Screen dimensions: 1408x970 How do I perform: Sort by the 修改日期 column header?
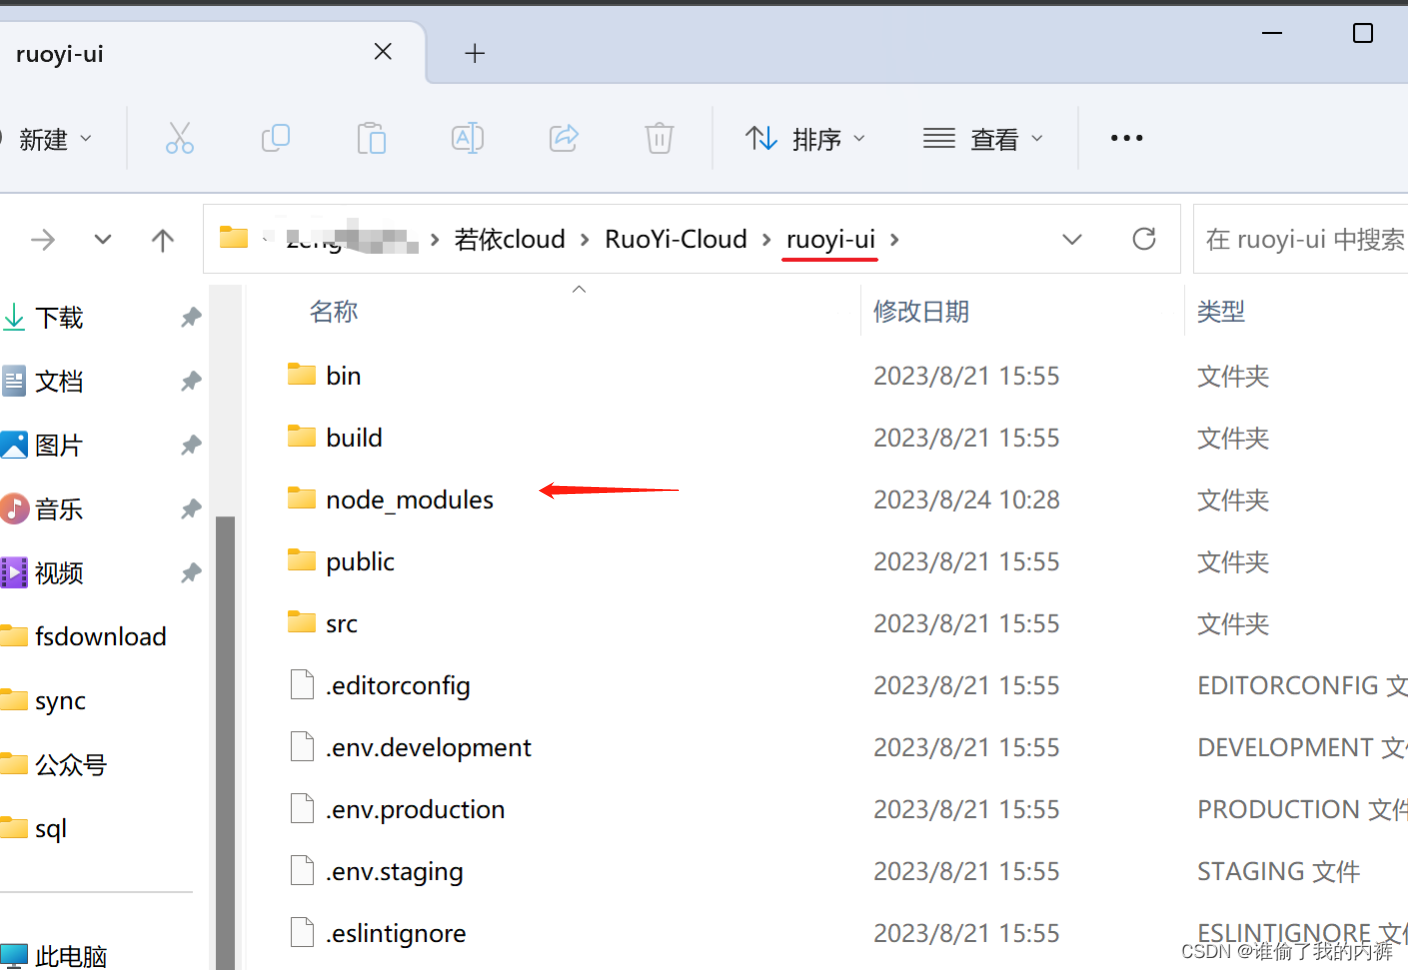coord(921,312)
